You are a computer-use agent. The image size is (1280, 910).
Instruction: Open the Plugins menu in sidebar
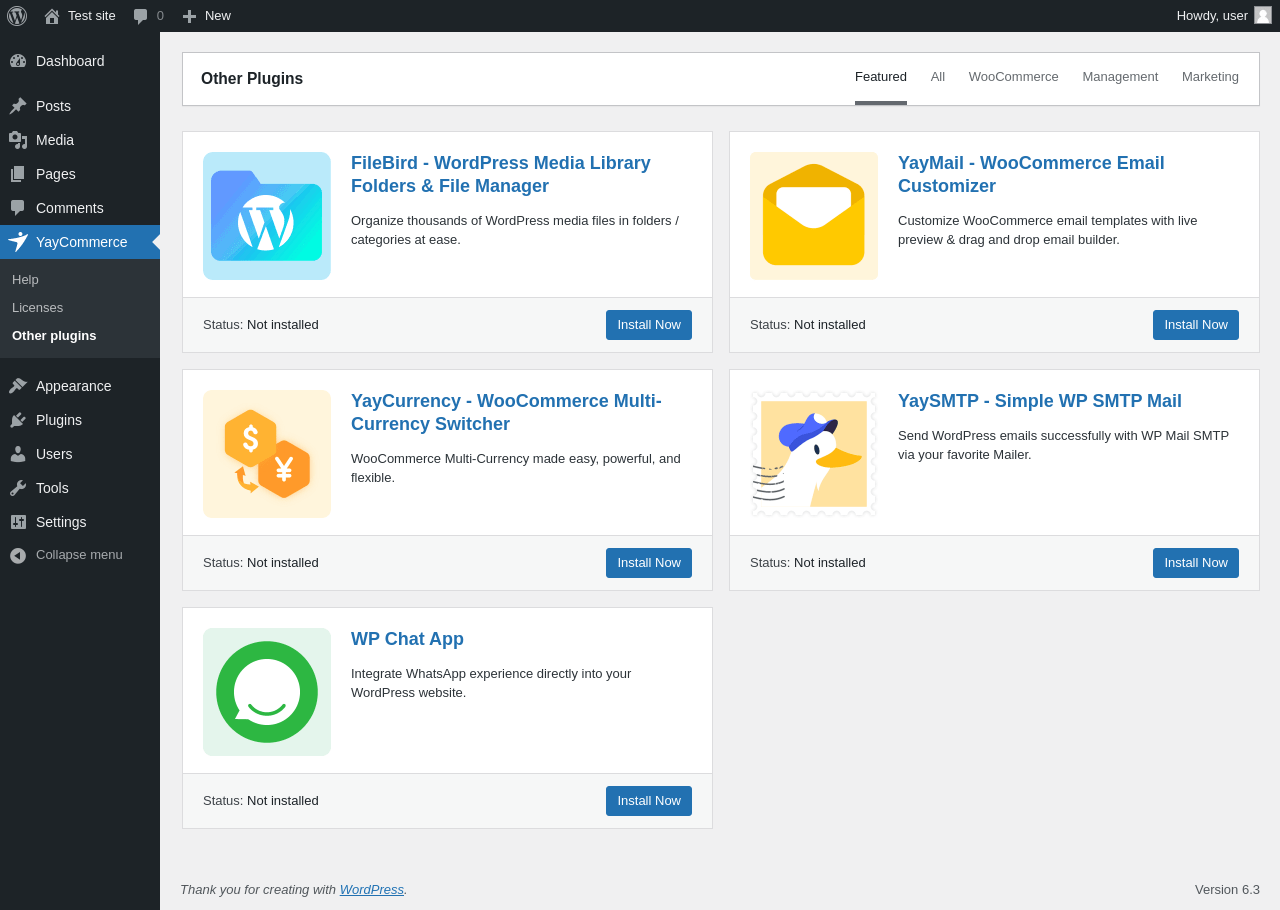click(x=59, y=420)
